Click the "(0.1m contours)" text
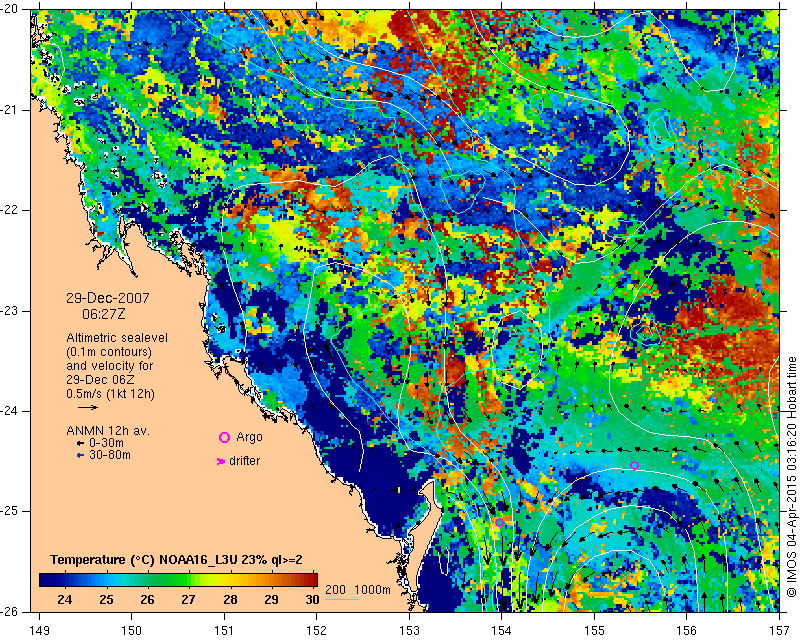This screenshot has height=640, width=800. pyautogui.click(x=109, y=352)
